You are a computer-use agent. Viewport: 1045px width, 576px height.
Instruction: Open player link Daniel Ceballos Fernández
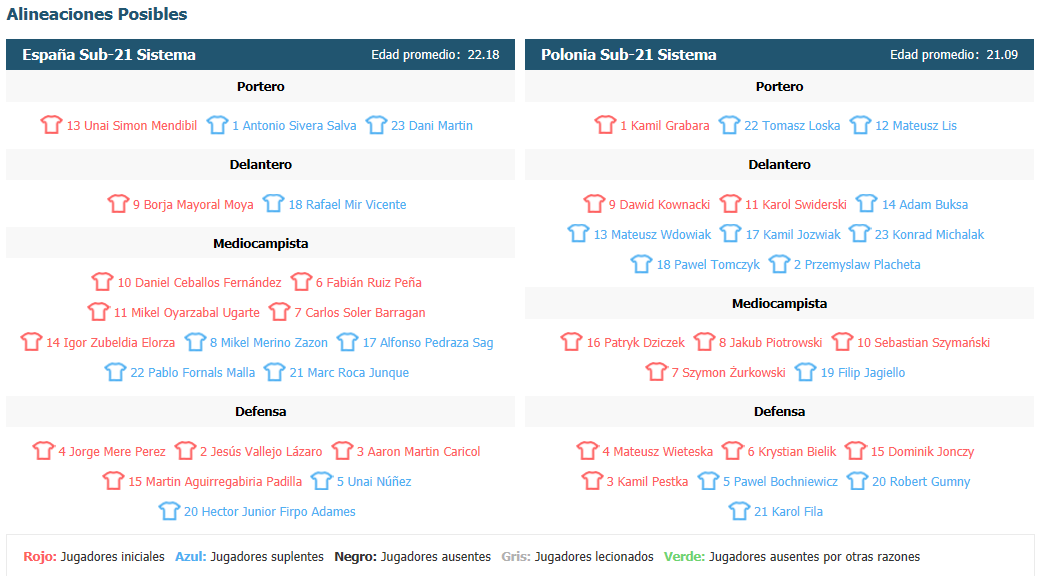199,283
